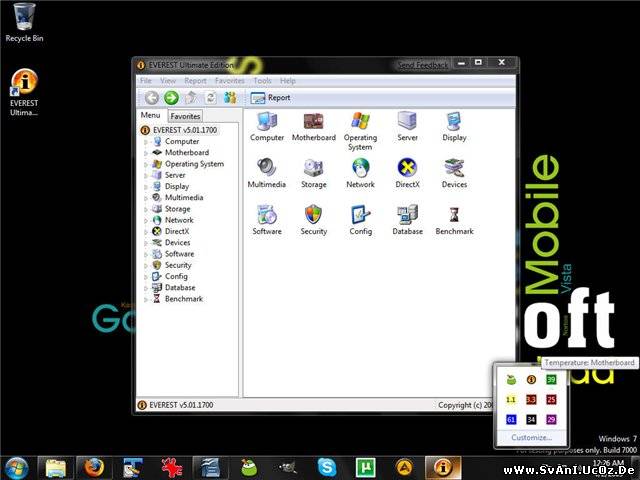Image resolution: width=640 pixels, height=480 pixels.
Task: Click the Send Feedback link in title bar
Action: pyautogui.click(x=423, y=64)
